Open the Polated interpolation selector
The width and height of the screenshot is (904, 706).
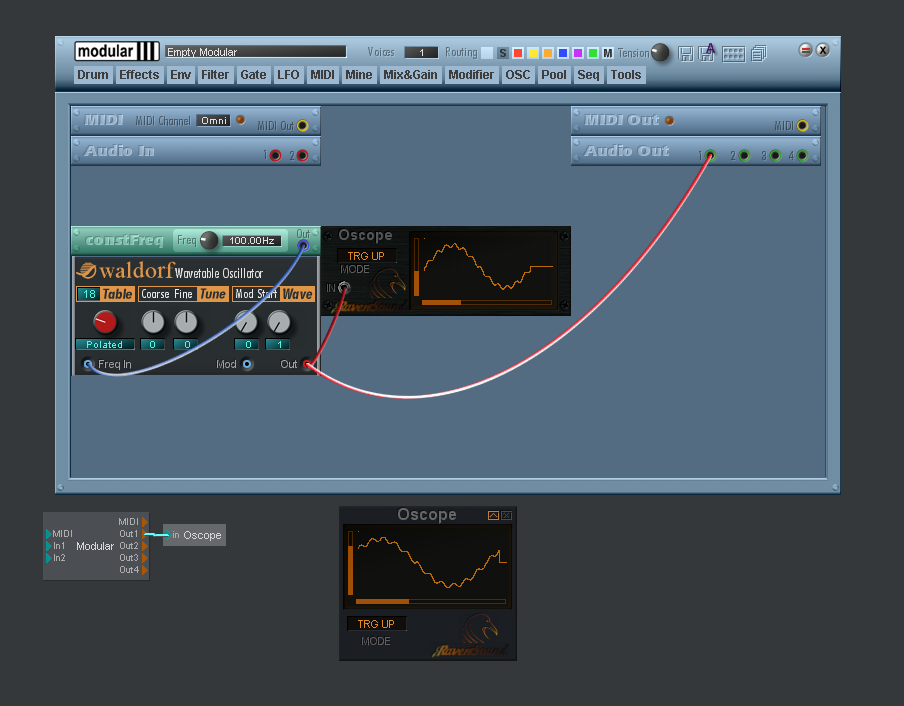coord(105,345)
